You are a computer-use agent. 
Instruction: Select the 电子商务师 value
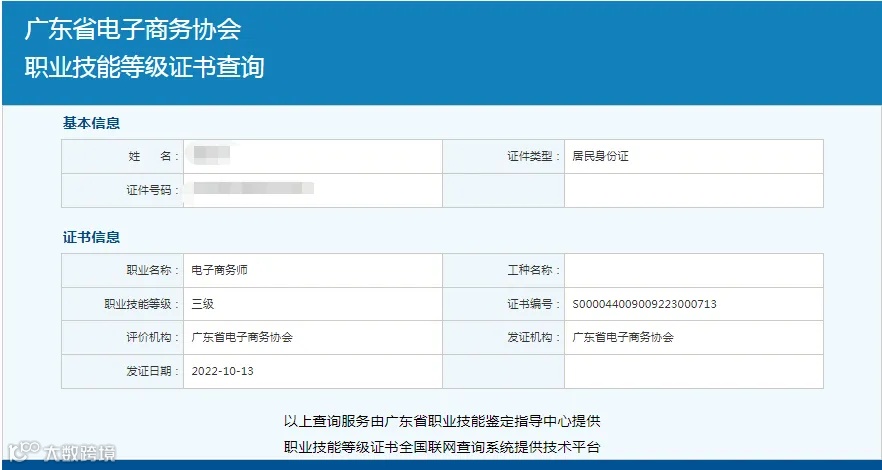[x=219, y=270]
